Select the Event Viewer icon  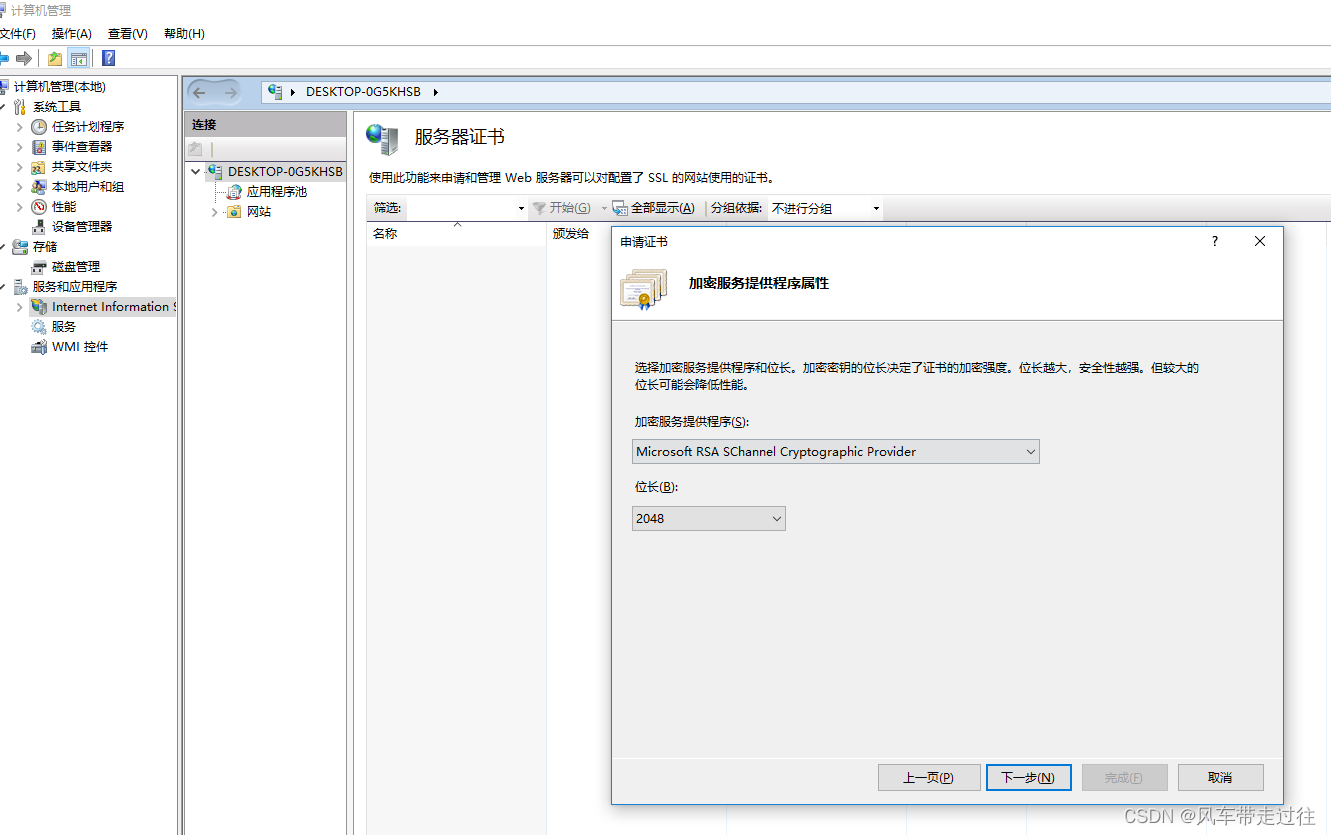39,147
